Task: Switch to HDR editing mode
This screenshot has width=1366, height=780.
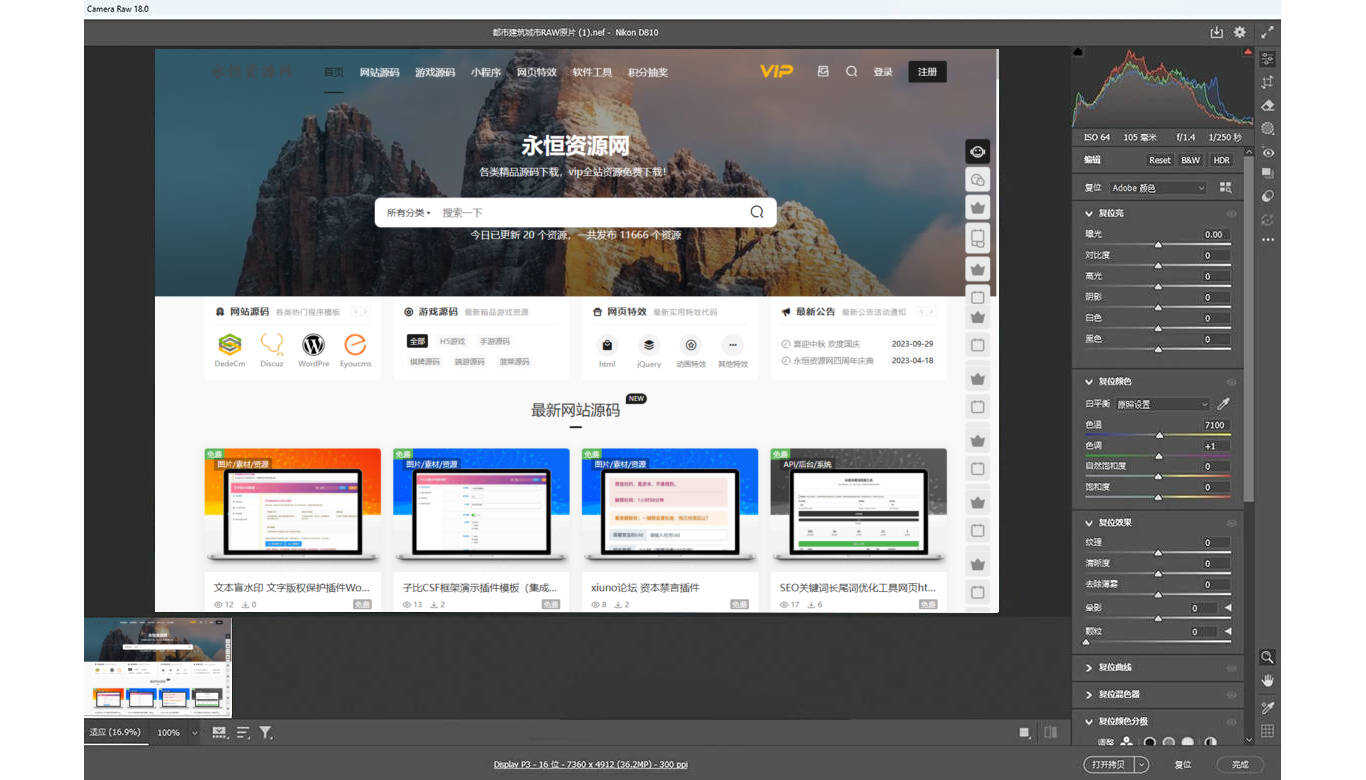Action: pos(1221,160)
